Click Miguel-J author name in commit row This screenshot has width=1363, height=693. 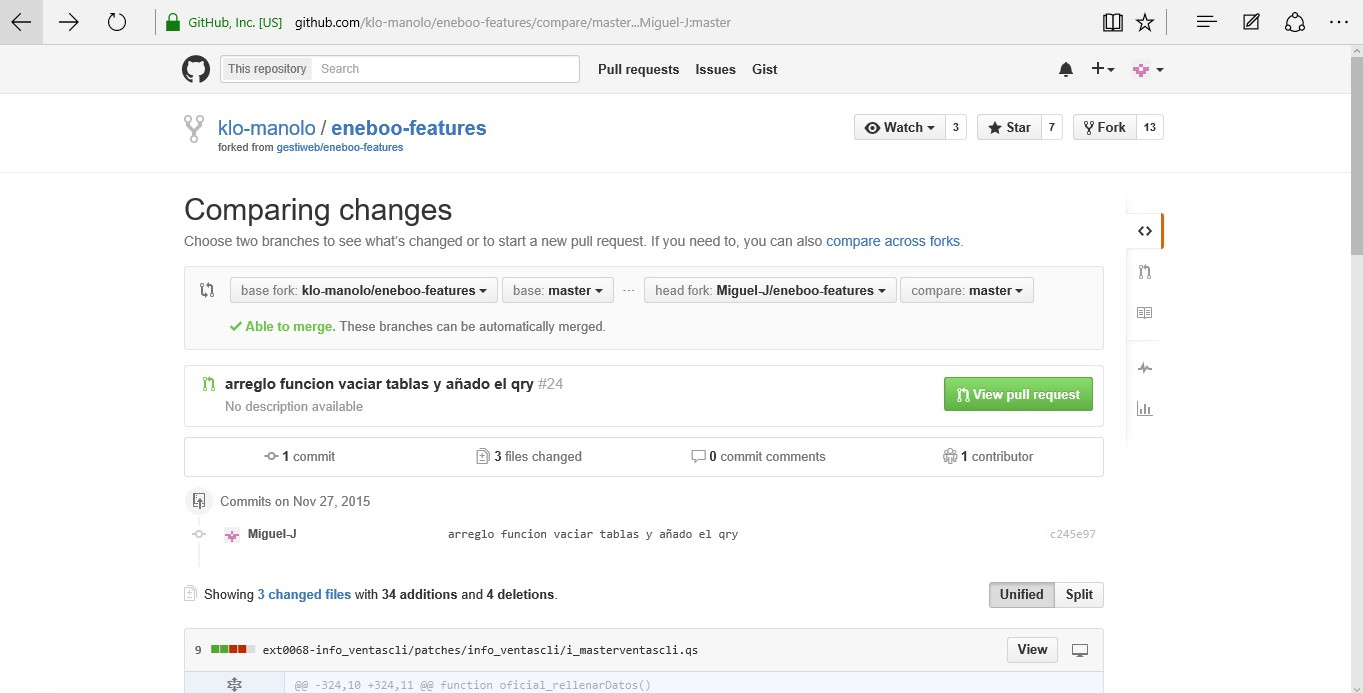pyautogui.click(x=272, y=534)
